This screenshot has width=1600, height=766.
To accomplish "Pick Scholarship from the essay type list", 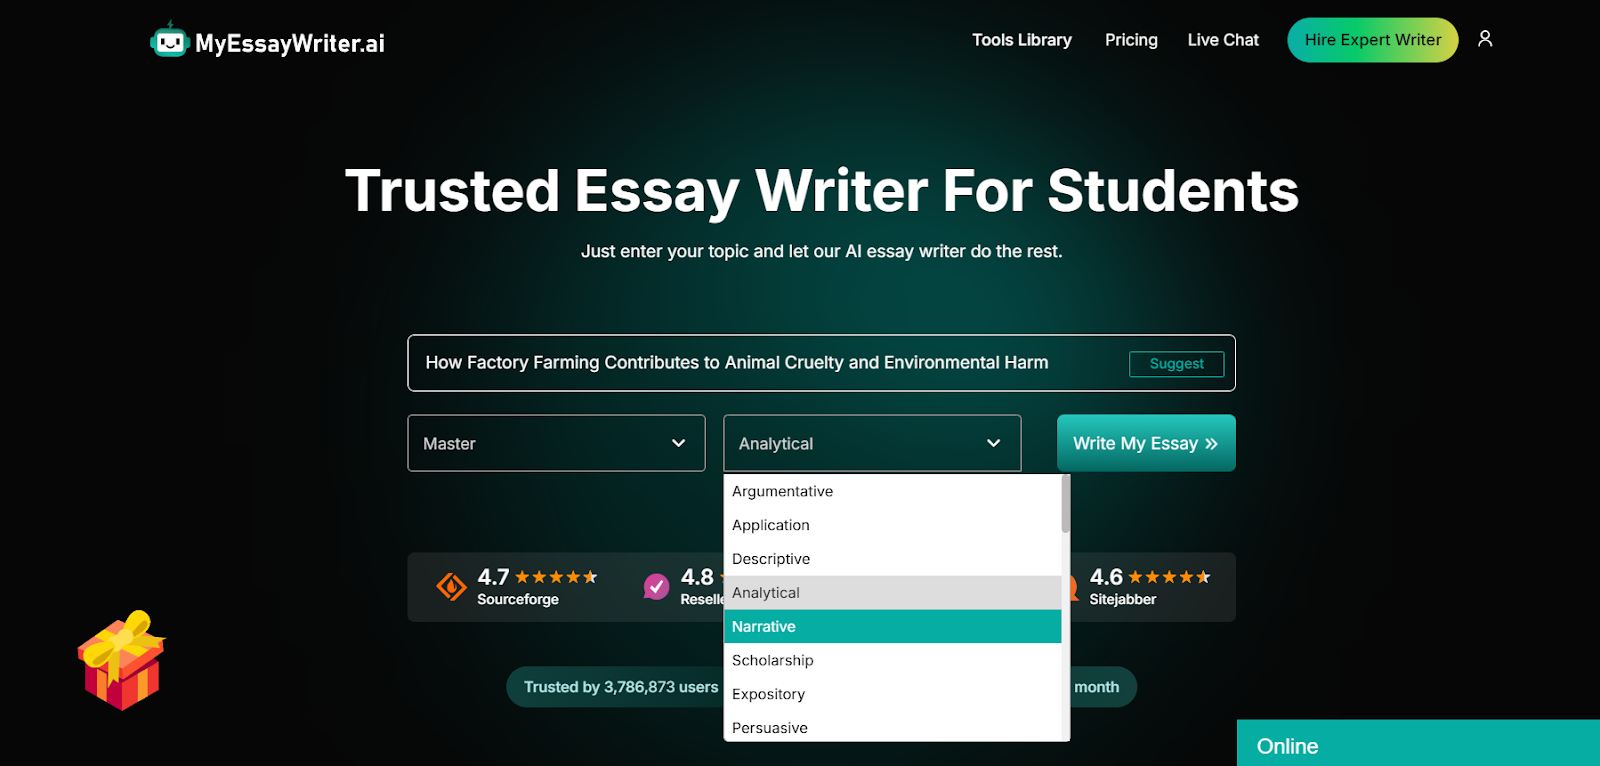I will click(x=892, y=660).
